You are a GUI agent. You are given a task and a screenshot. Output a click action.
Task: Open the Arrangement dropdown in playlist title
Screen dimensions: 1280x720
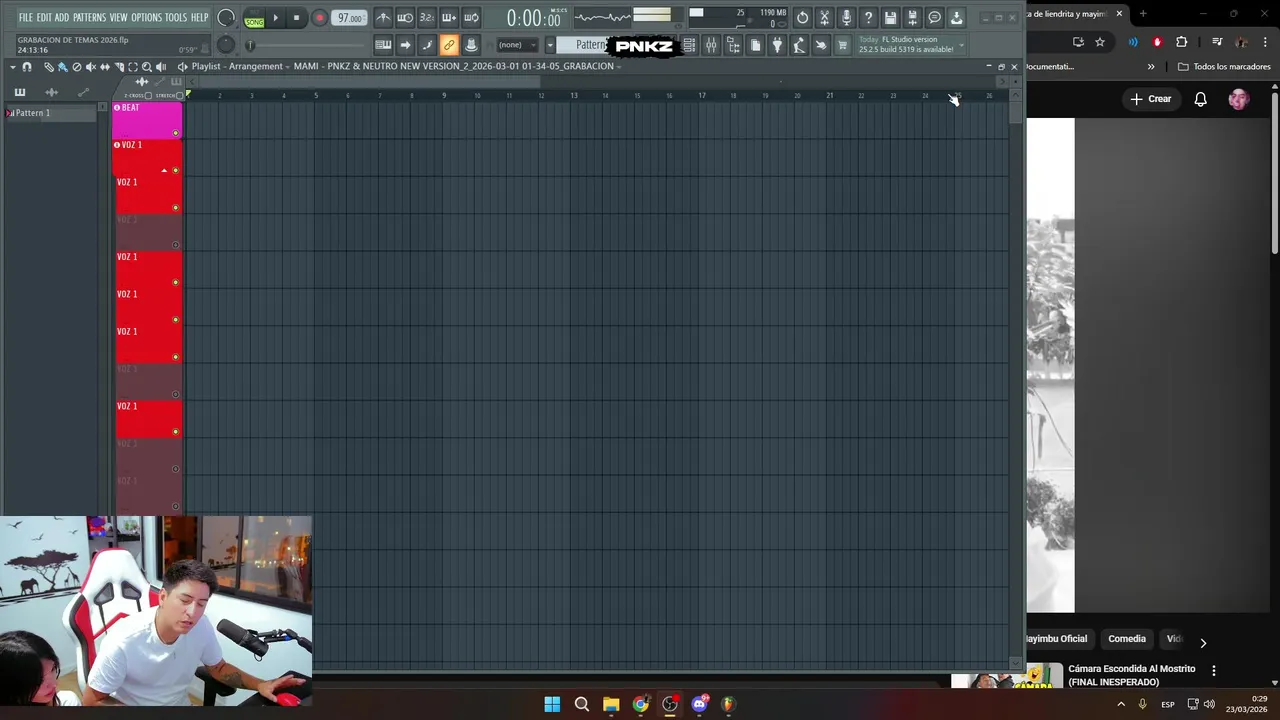256,66
